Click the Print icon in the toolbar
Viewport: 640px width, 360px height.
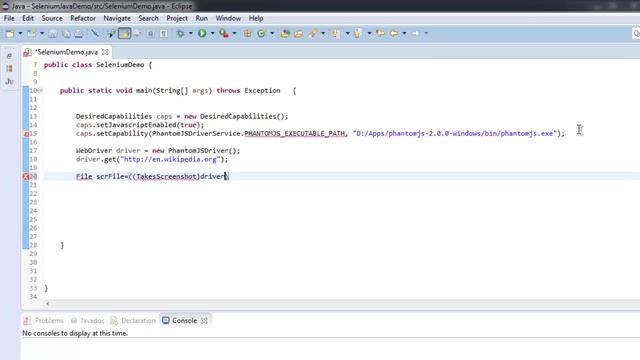tap(79, 33)
